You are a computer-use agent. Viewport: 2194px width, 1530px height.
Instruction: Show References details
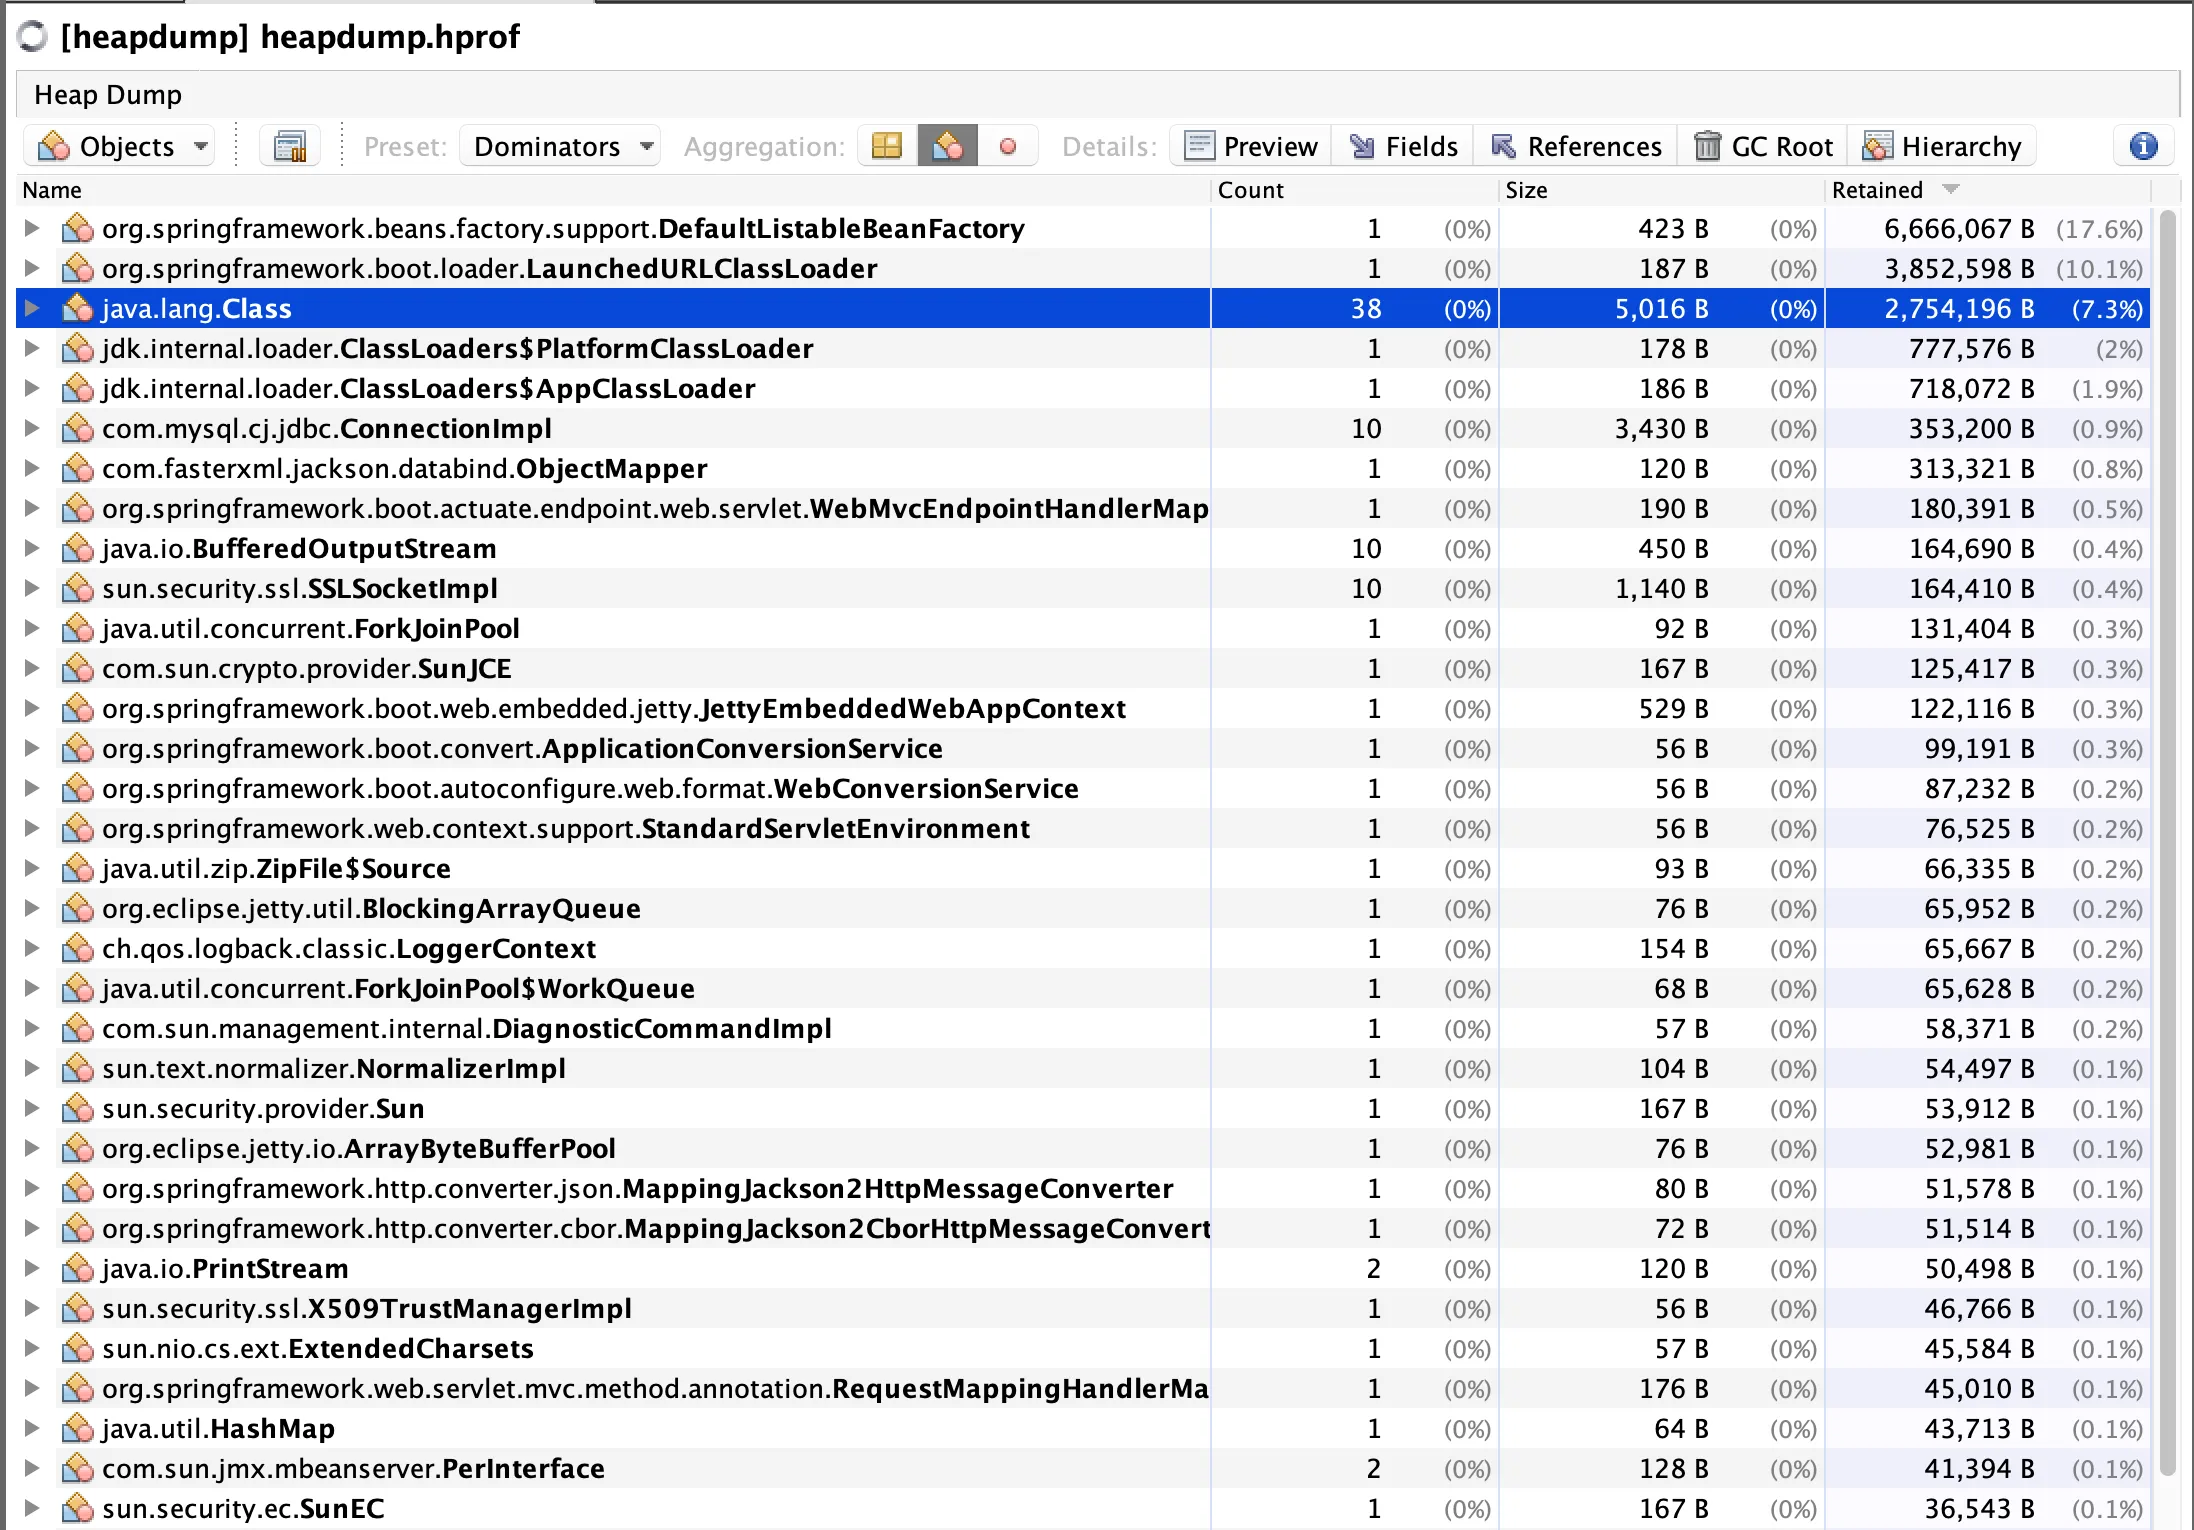point(1577,147)
